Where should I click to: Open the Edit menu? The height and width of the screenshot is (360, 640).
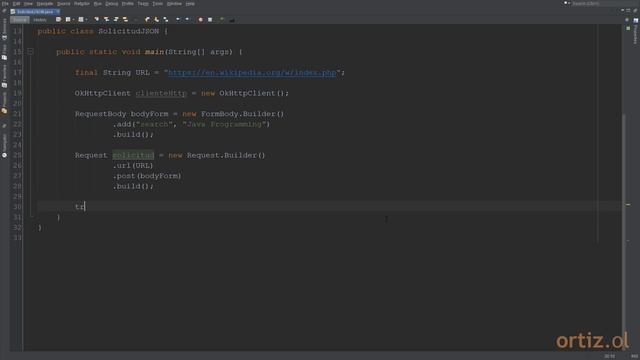tap(16, 4)
